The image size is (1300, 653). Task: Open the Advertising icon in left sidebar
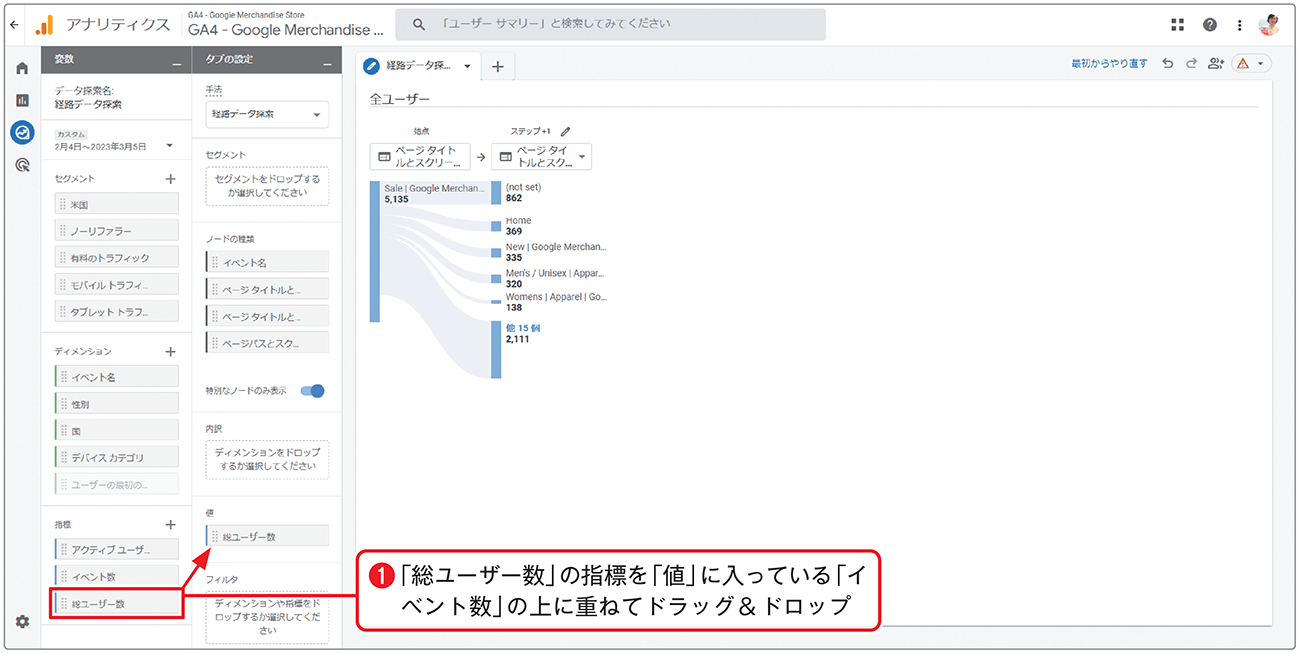pos(22,165)
